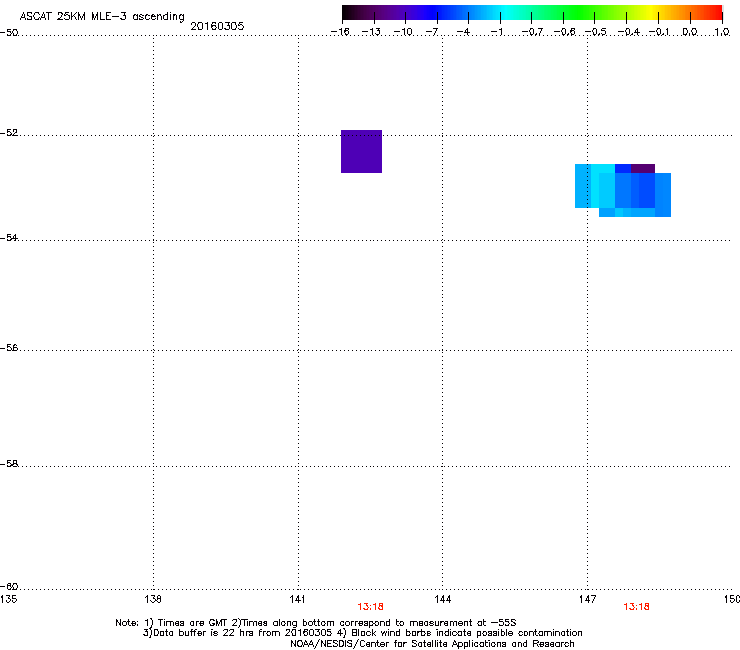
Task: Click the color bar label -0.7
Action: click(532, 32)
